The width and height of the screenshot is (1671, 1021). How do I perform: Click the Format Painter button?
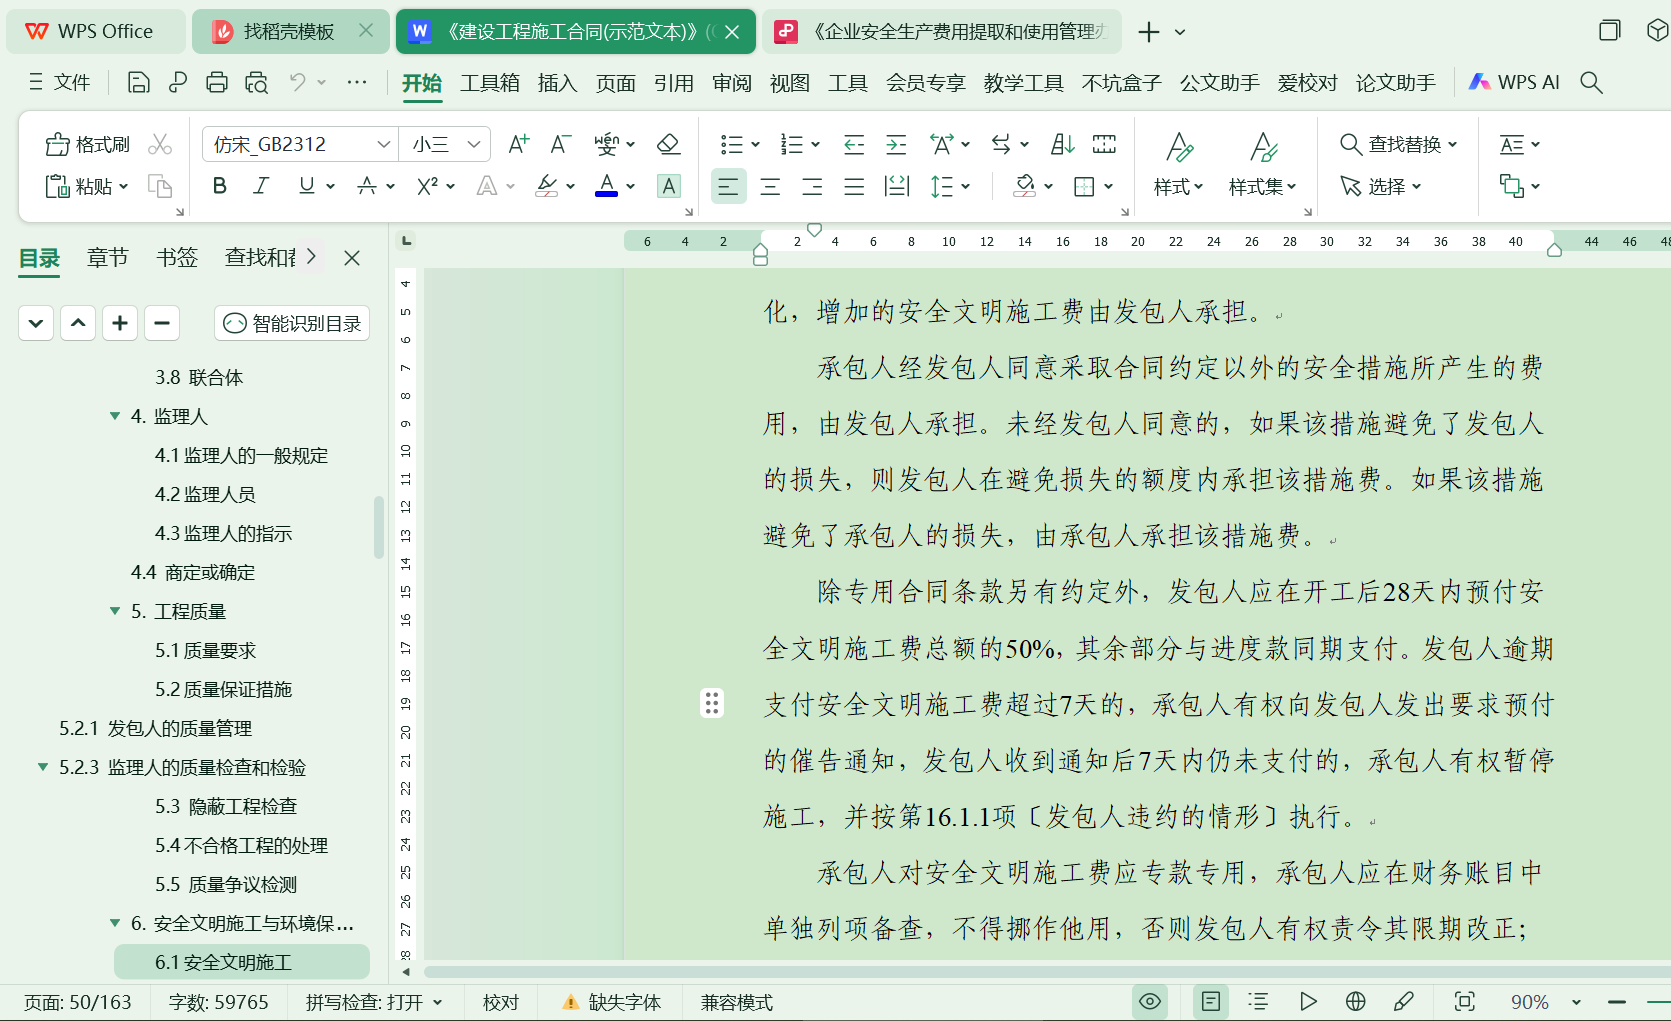click(x=88, y=144)
